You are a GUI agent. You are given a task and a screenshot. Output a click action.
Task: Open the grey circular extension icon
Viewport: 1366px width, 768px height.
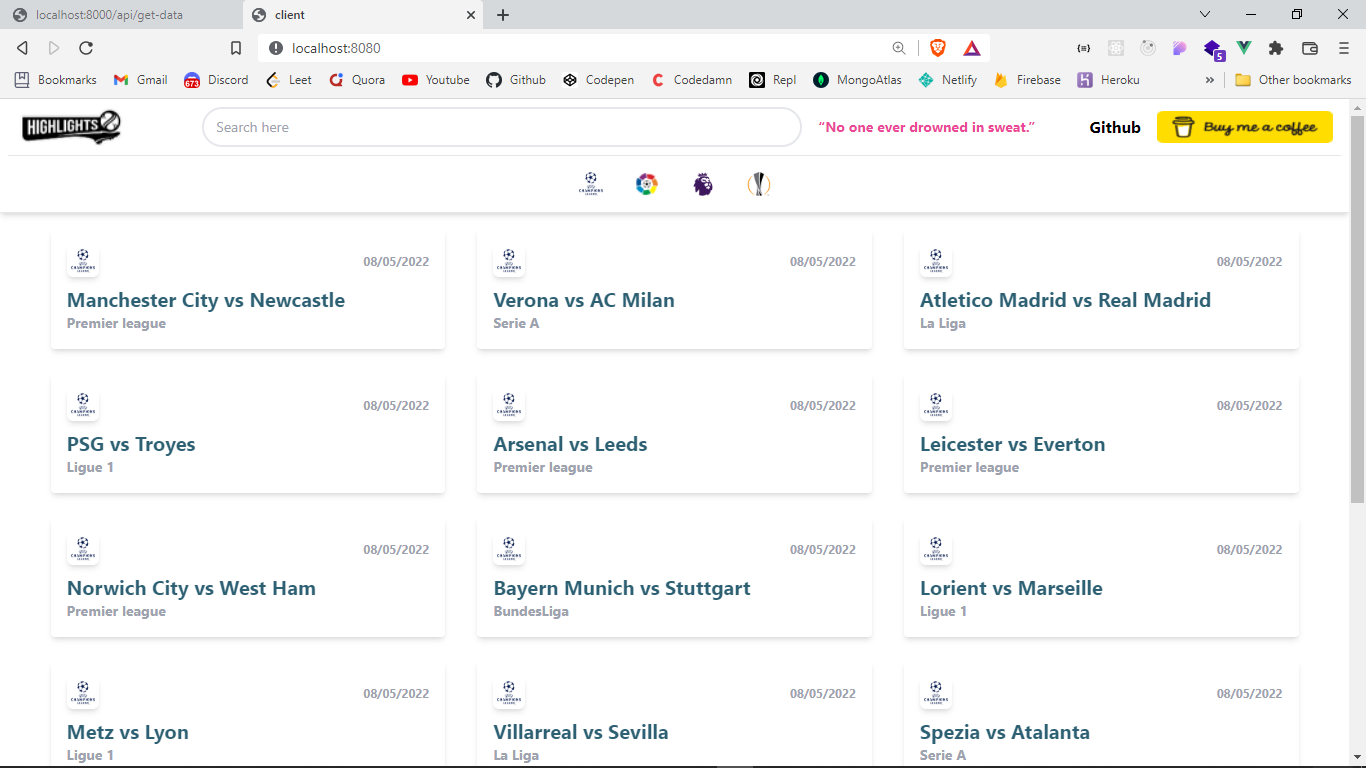pos(1148,48)
